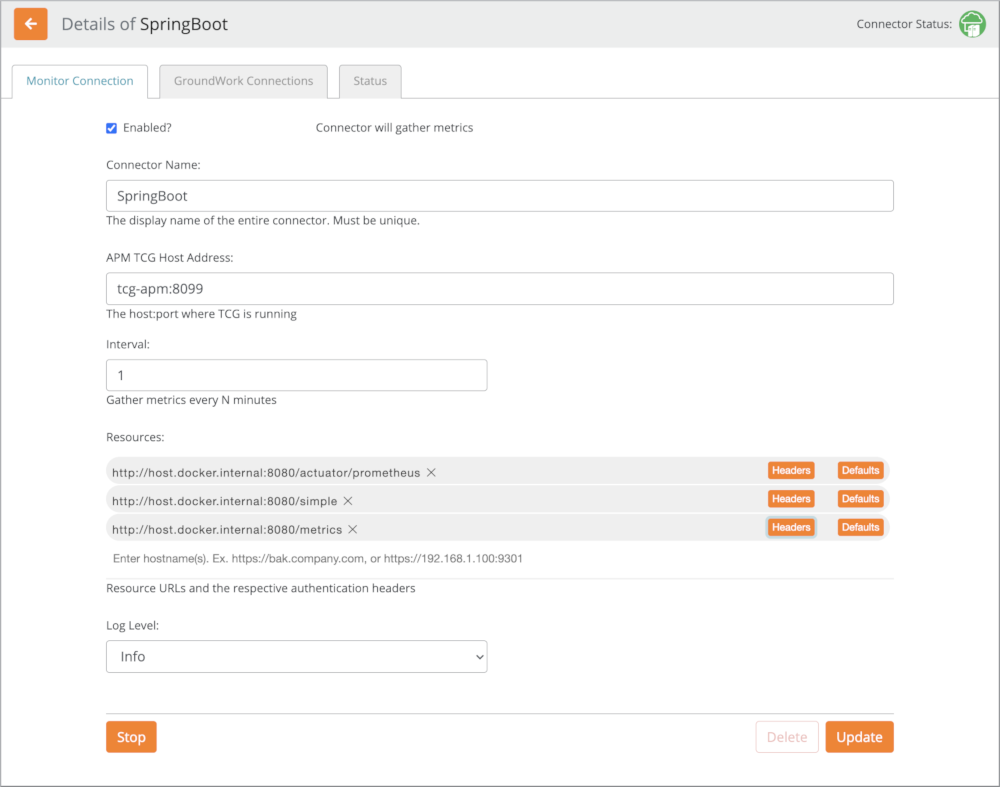Image resolution: width=1000 pixels, height=787 pixels.
Task: Click the orange back arrow button
Action: [x=31, y=24]
